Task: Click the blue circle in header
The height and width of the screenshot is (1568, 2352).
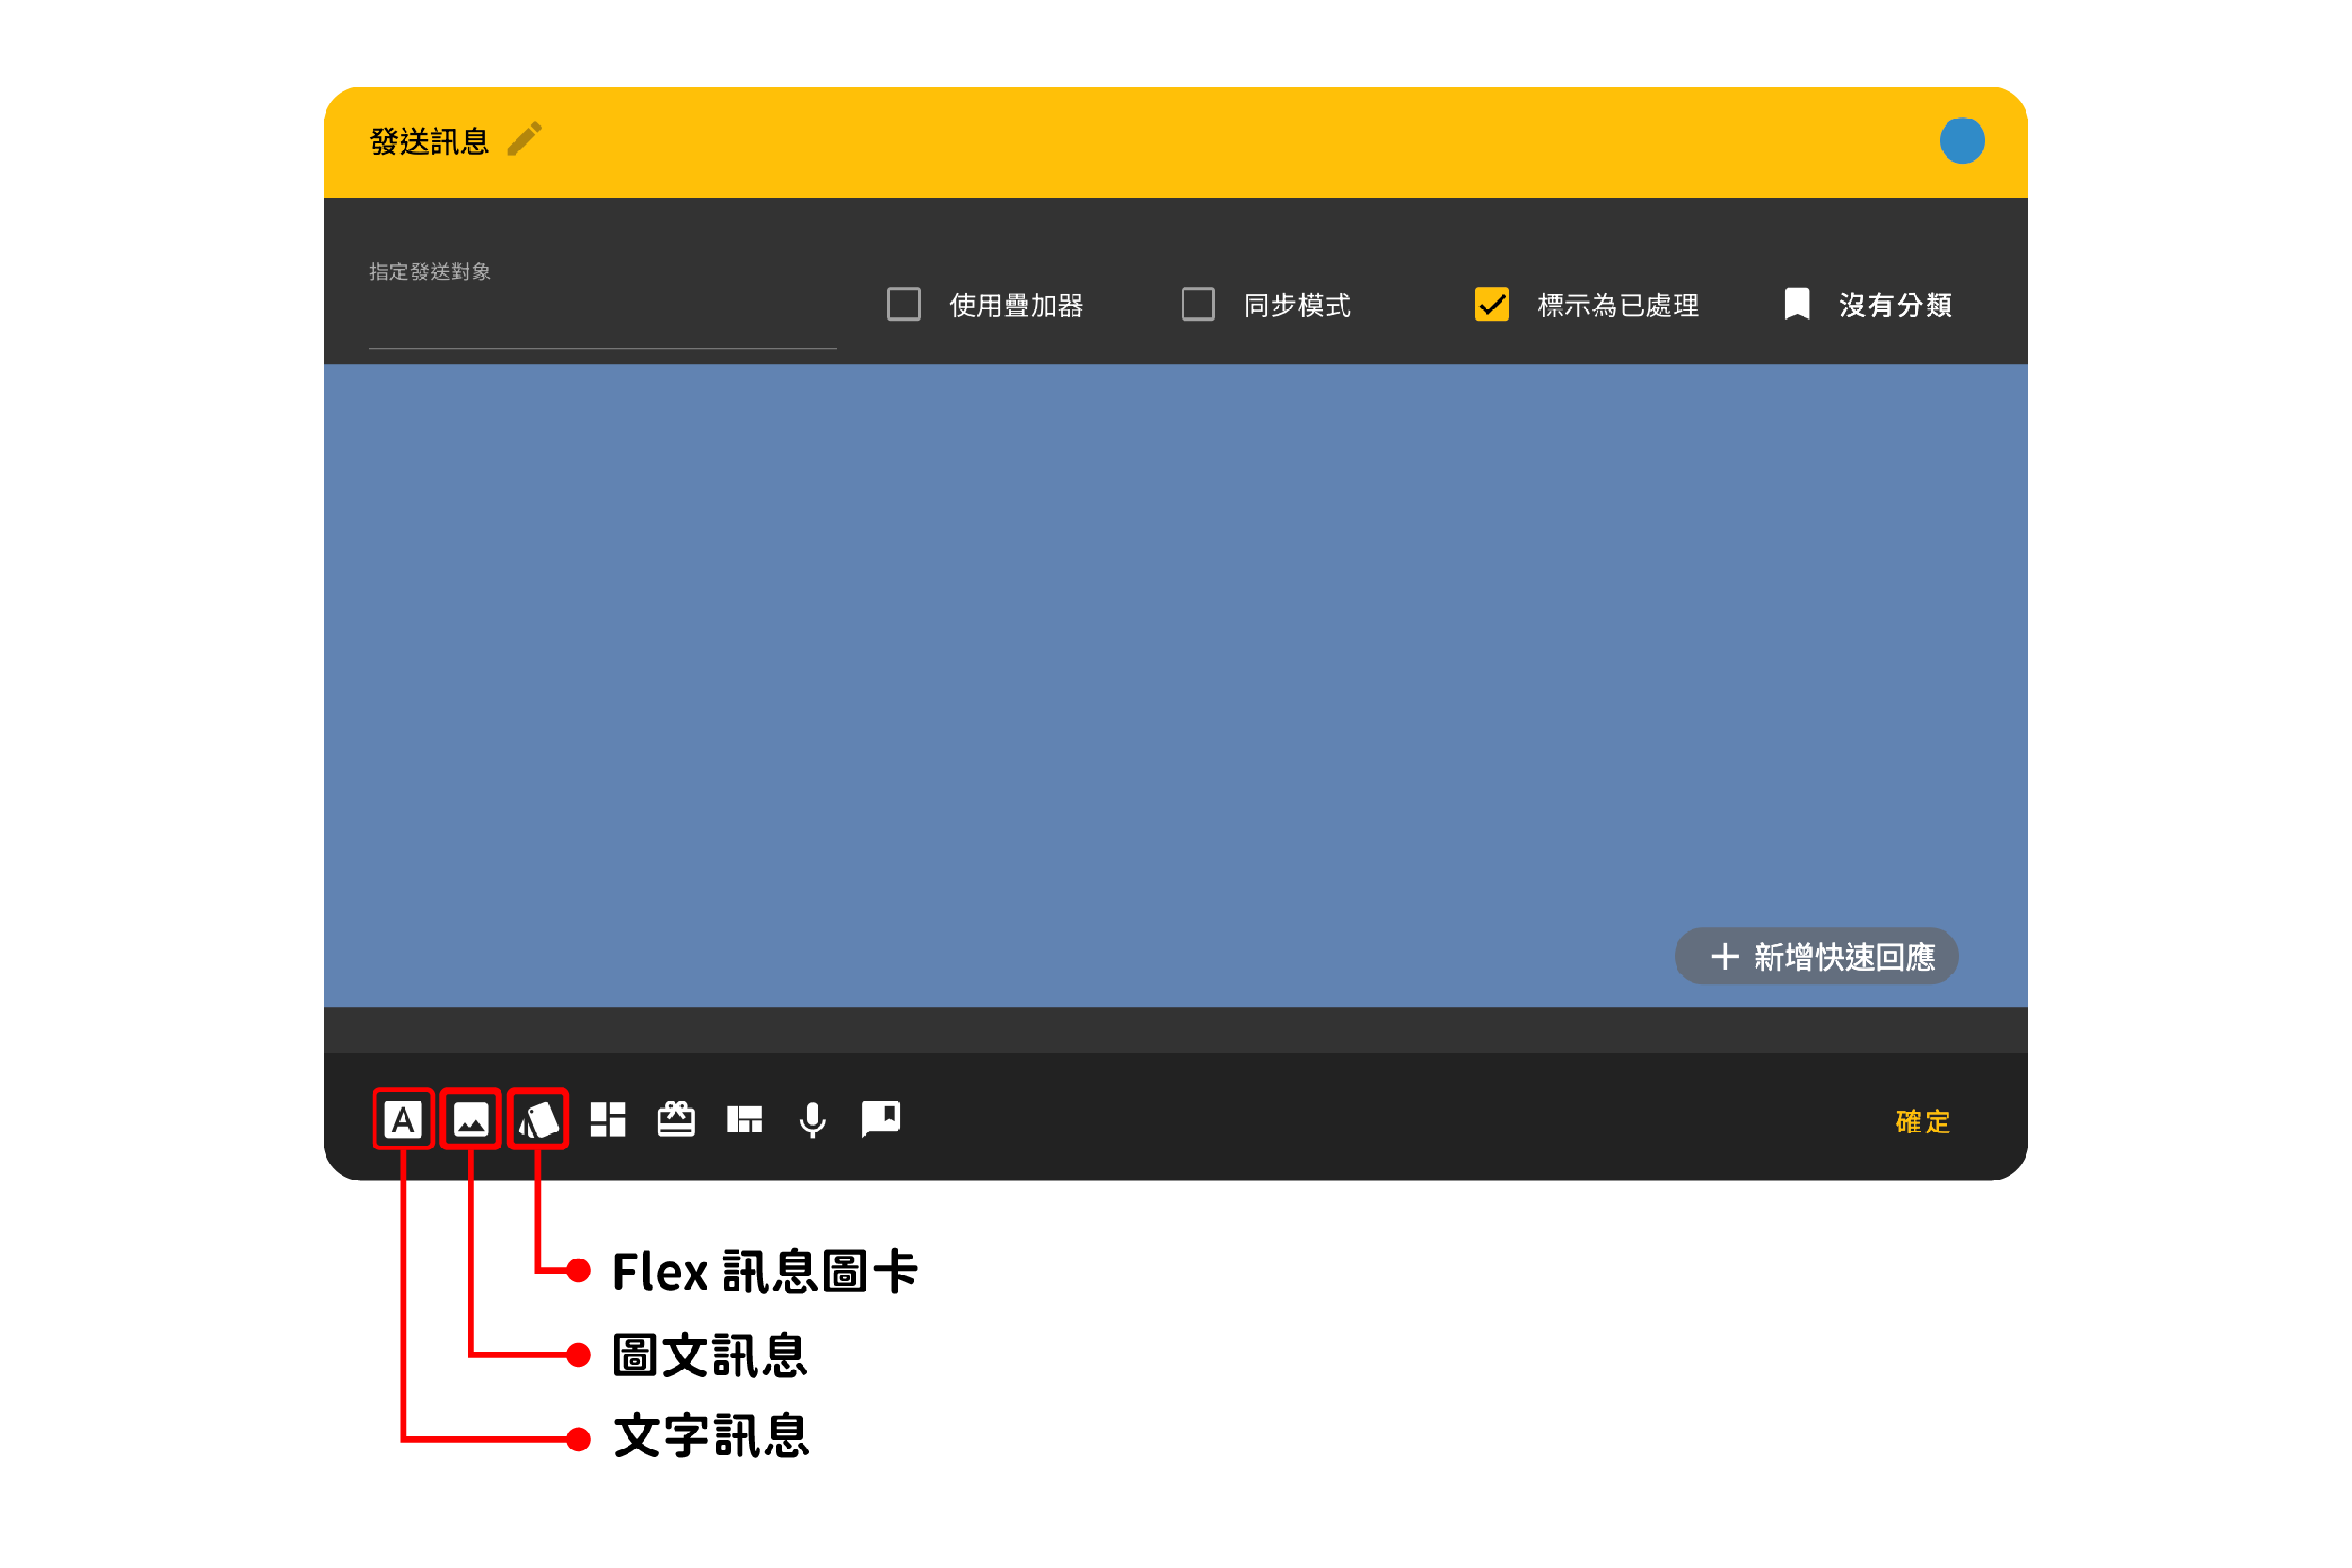Action: pyautogui.click(x=1962, y=140)
